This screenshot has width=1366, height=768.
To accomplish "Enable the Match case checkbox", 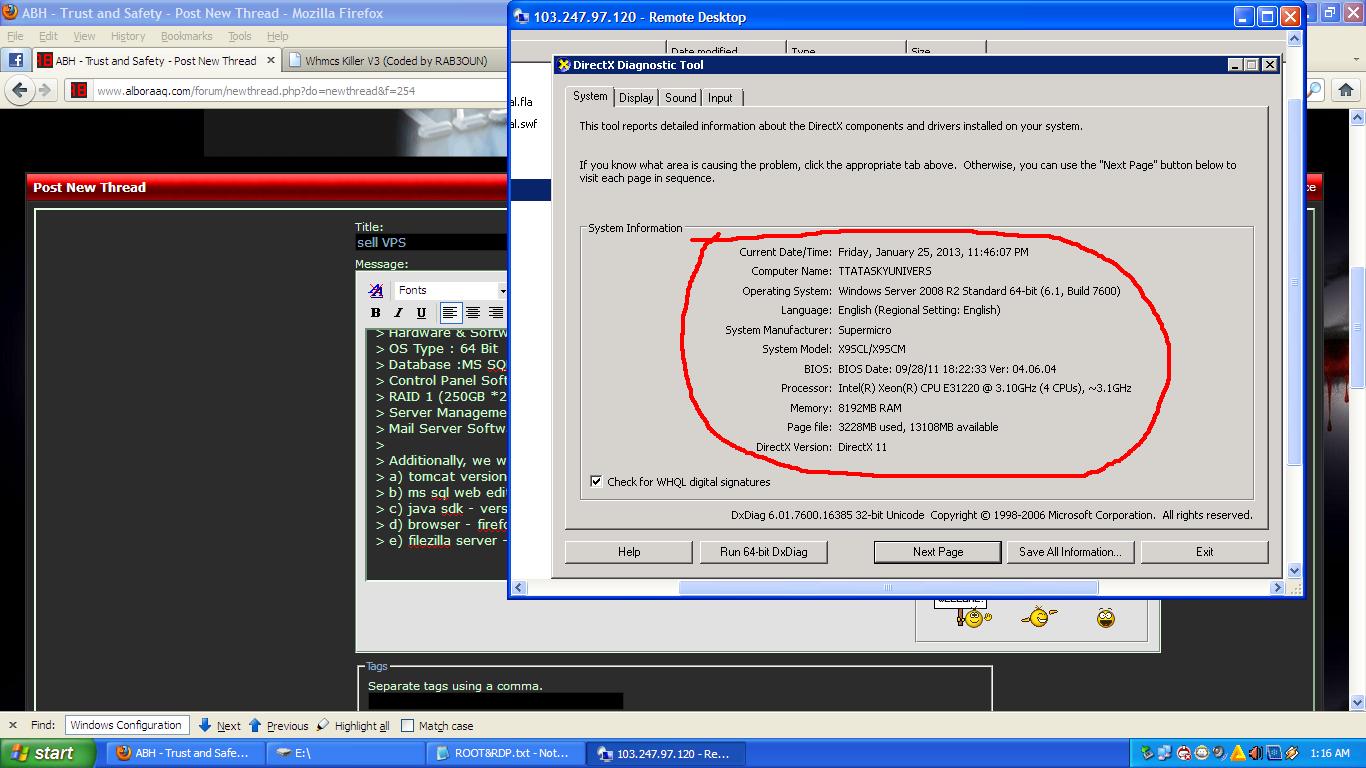I will [407, 726].
